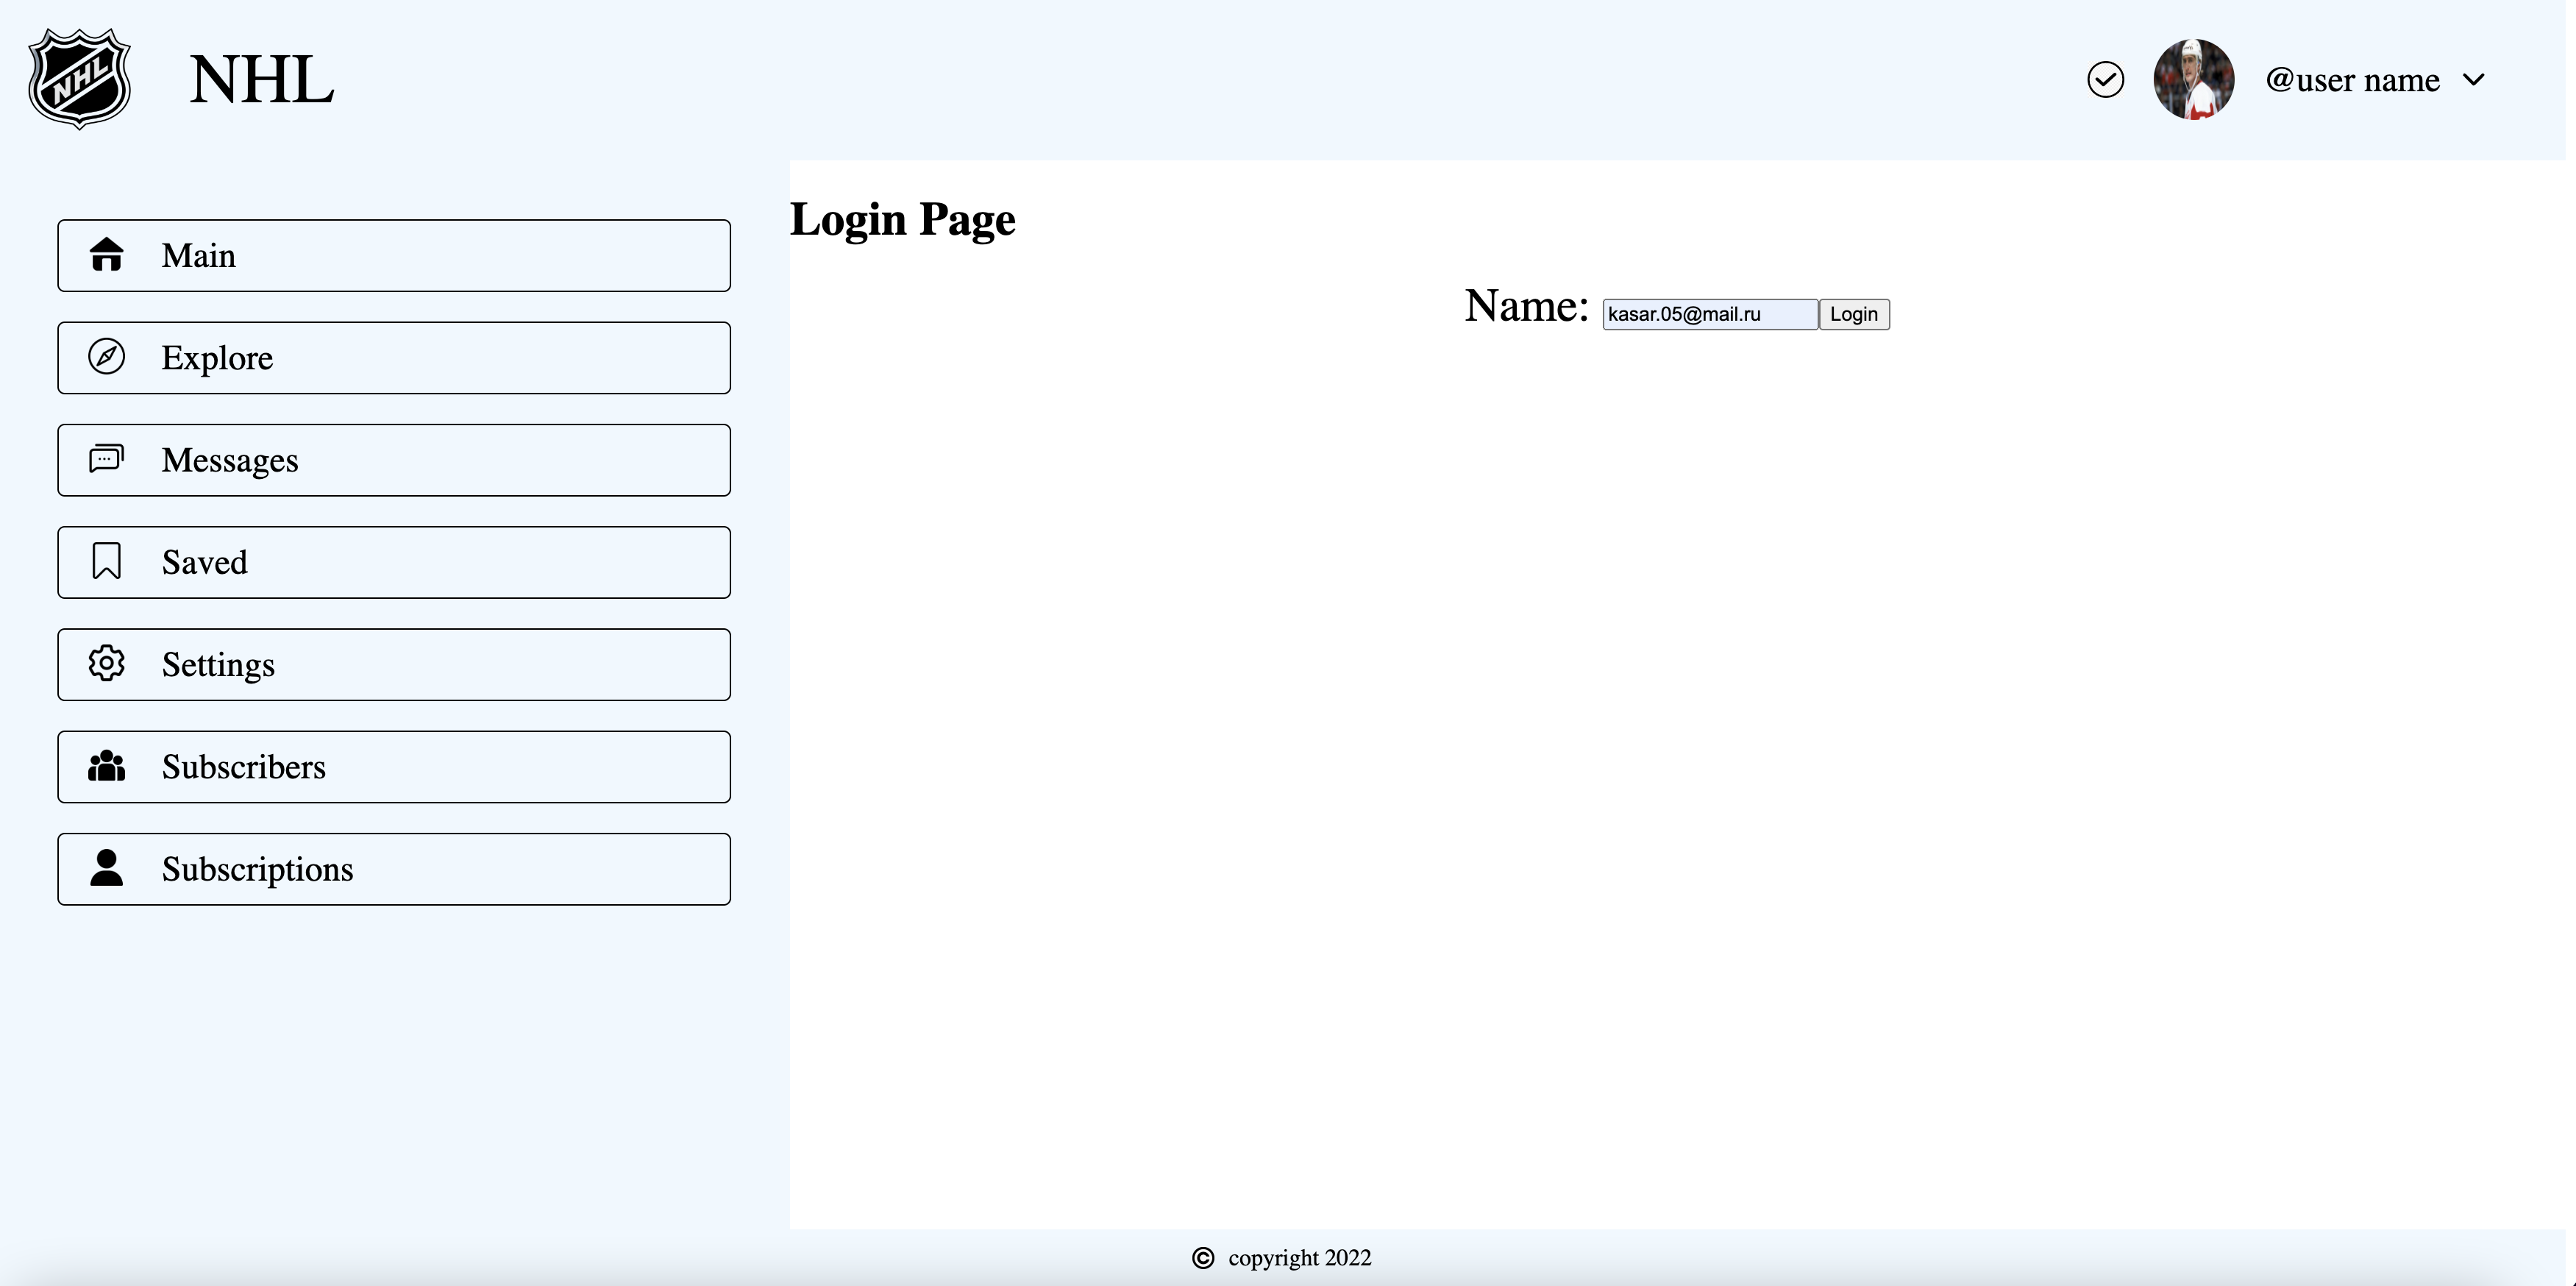Expand the user account dropdown chevron
The height and width of the screenshot is (1286, 2576).
click(2475, 80)
